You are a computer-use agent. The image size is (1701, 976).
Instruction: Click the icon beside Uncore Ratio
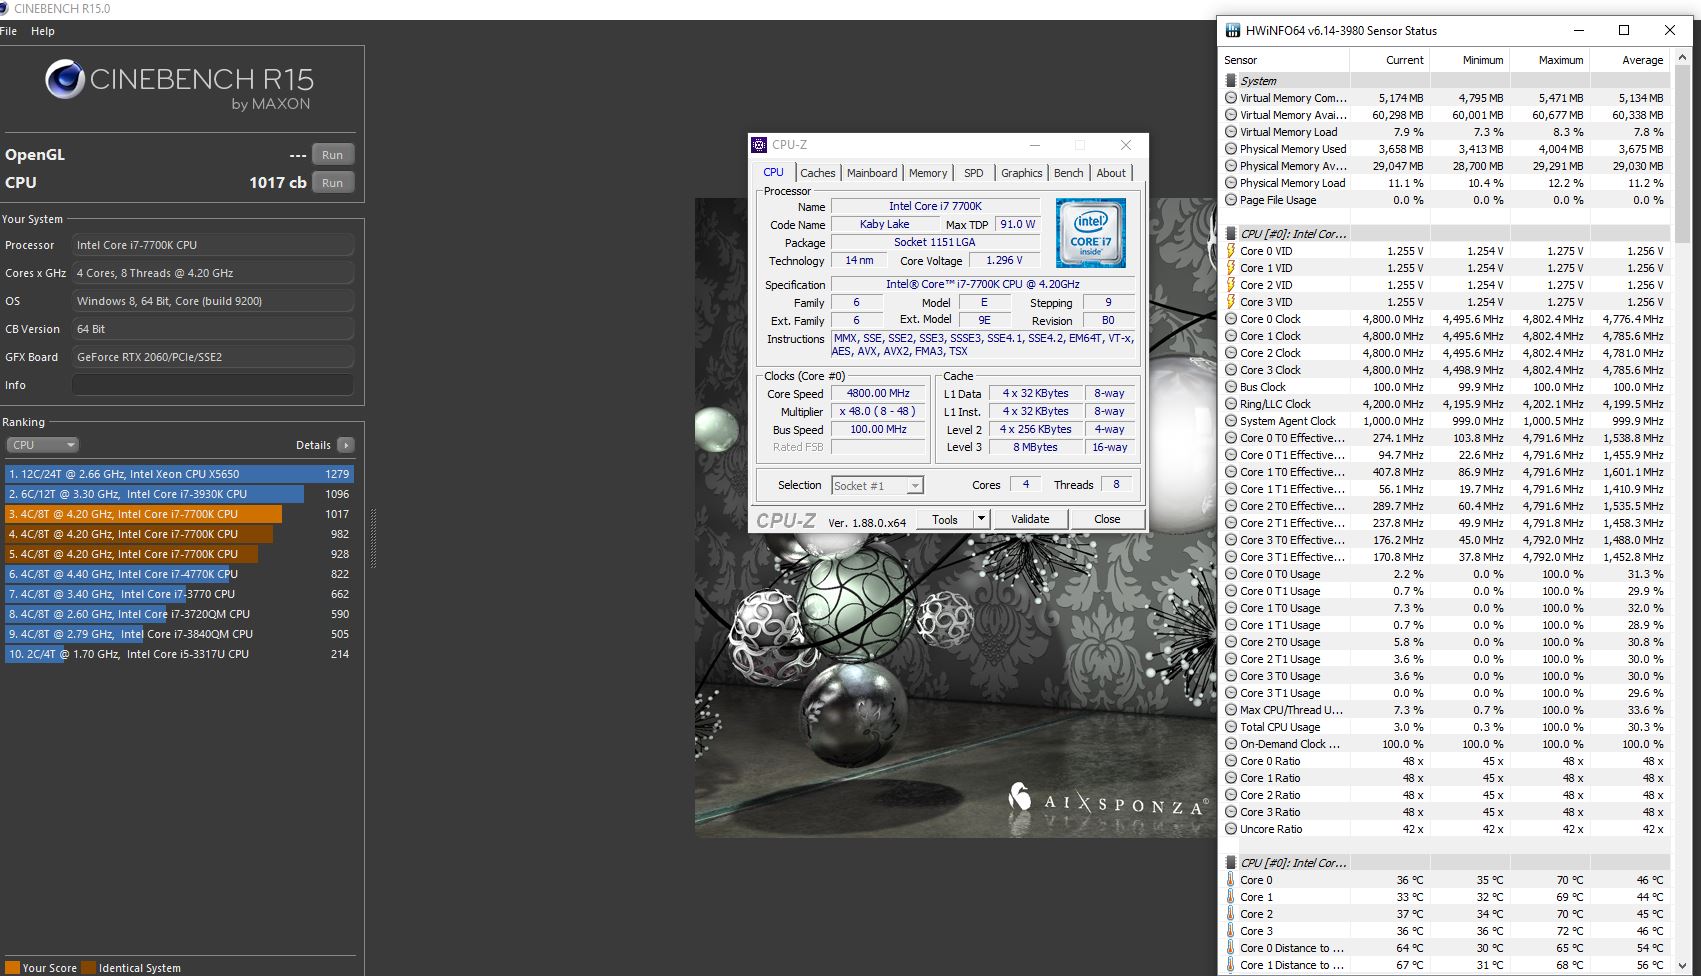click(x=1231, y=829)
